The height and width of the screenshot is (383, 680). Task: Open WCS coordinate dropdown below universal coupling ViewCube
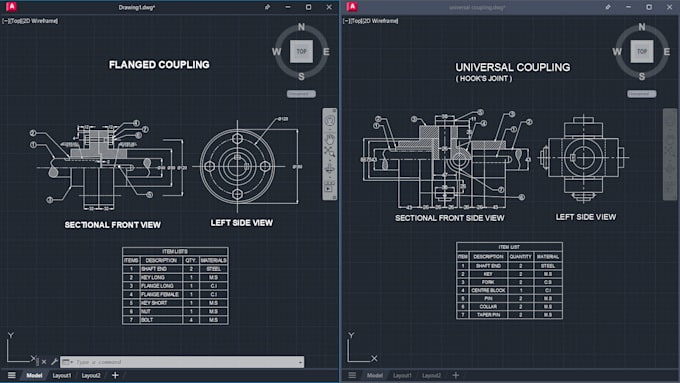coord(641,94)
